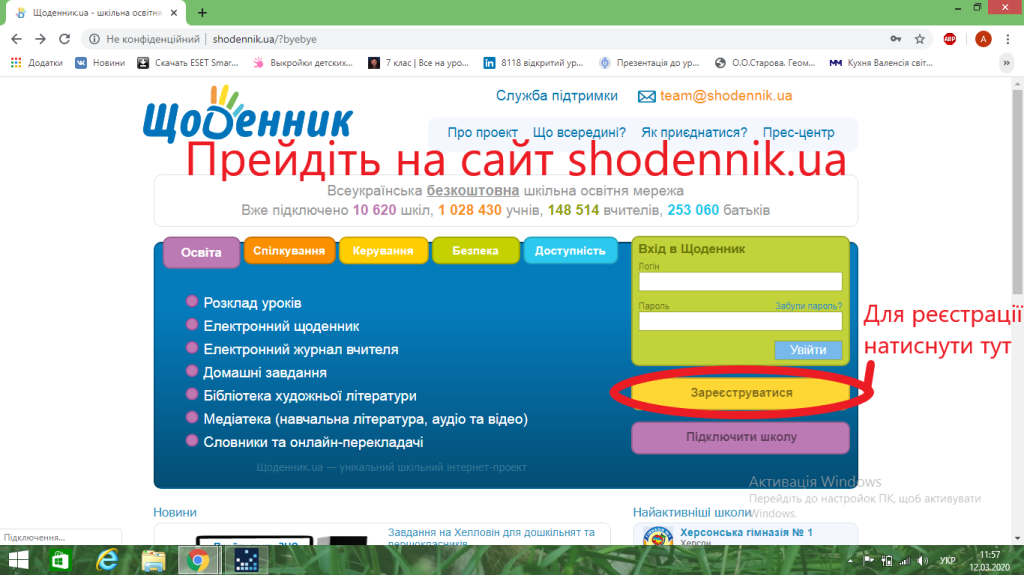
Task: Reload the page with the refresh icon
Action: (64, 39)
